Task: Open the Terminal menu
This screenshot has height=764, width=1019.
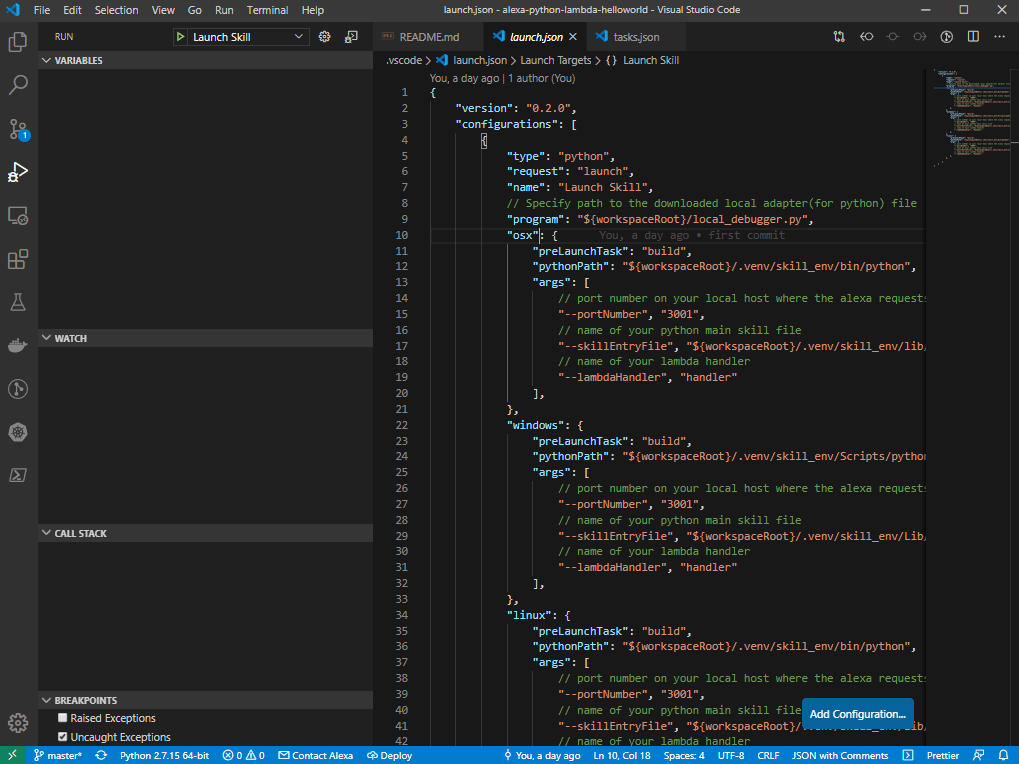Action: coord(266,10)
